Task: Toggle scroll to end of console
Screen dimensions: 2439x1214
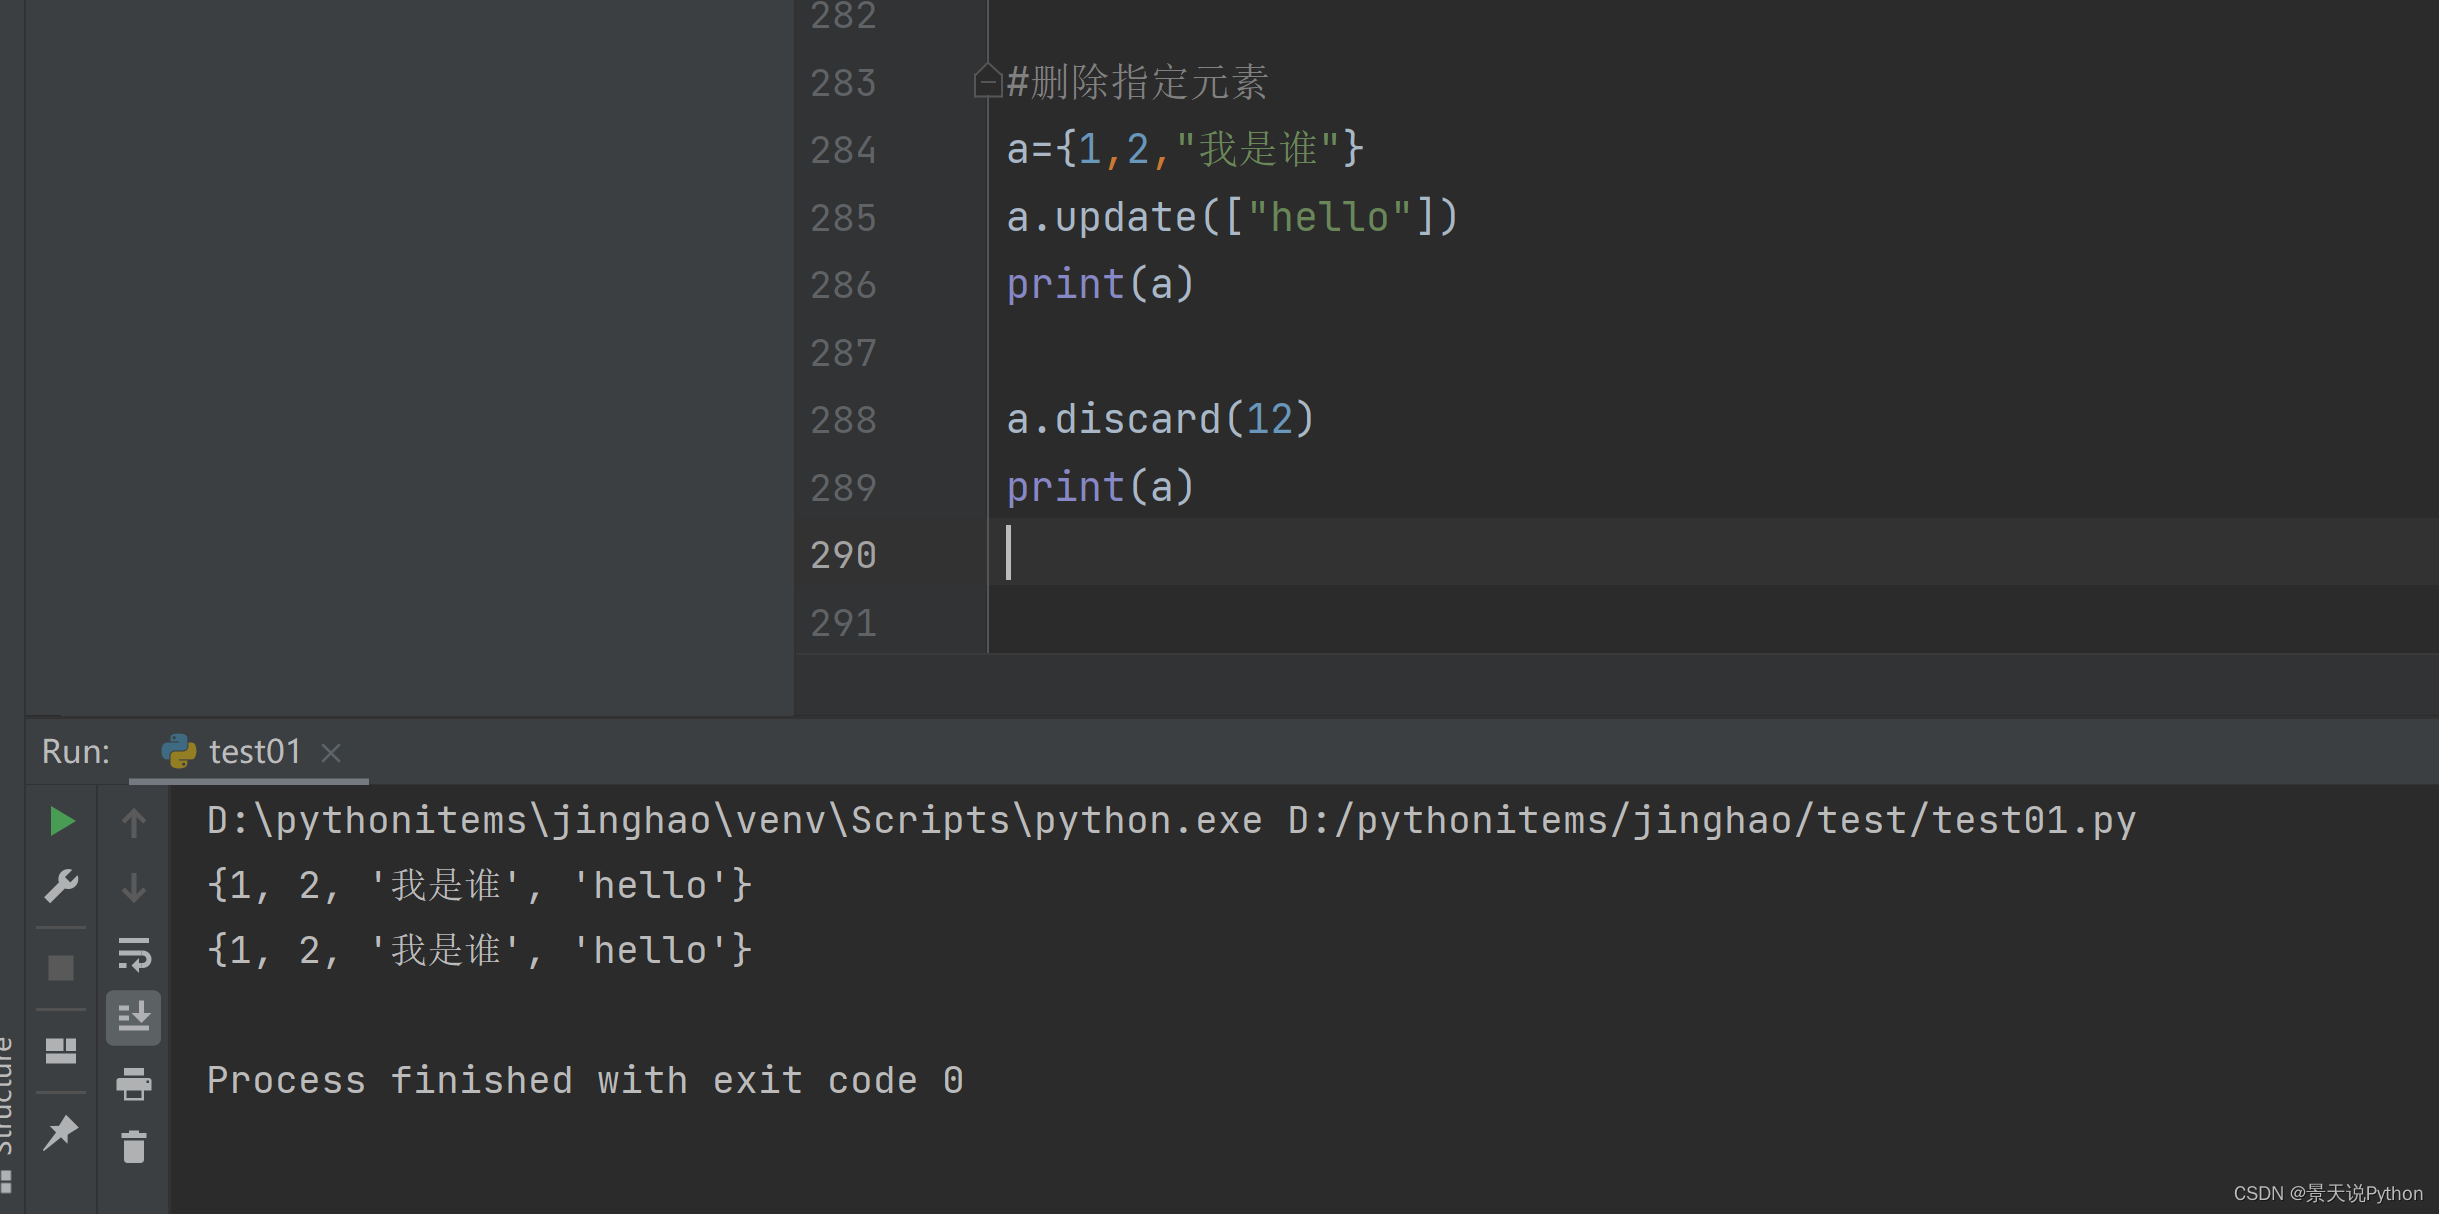Action: pos(134,1018)
